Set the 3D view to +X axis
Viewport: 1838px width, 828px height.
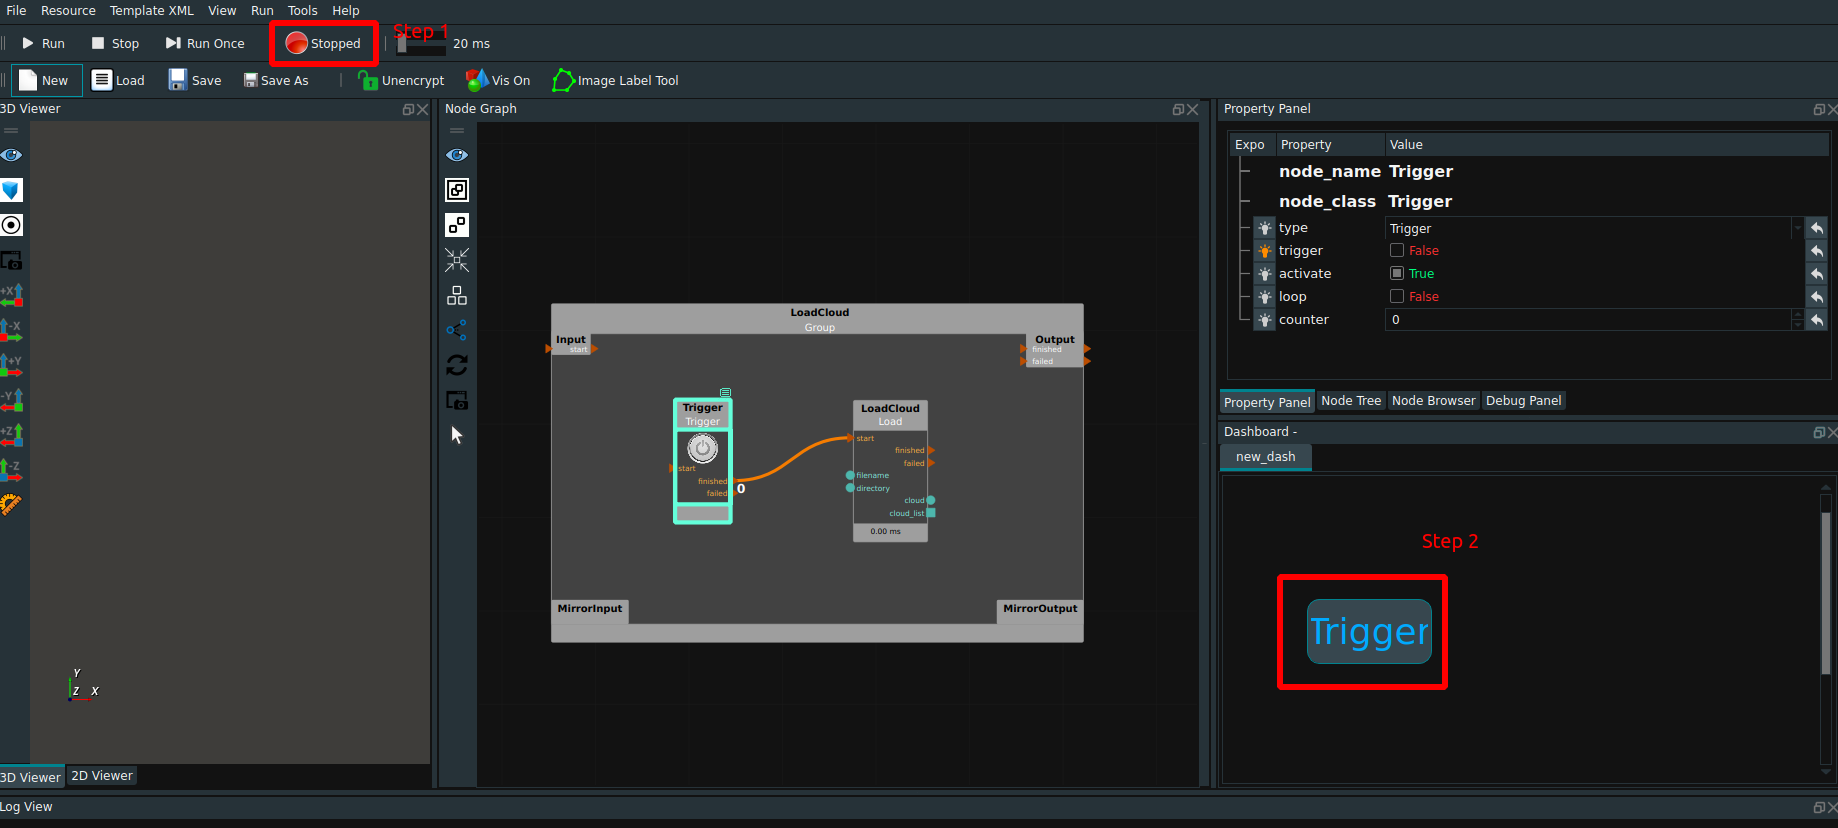[x=11, y=295]
